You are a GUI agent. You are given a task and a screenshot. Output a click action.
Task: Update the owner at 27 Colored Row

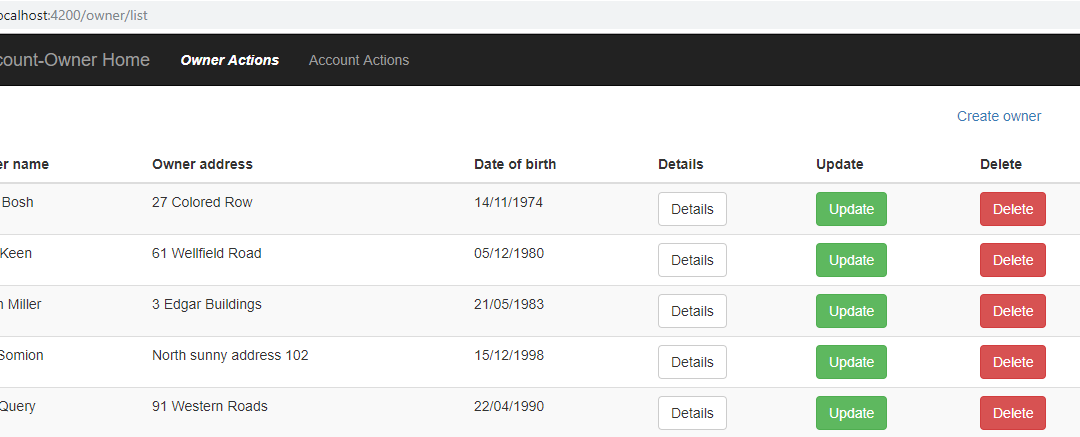(x=851, y=209)
